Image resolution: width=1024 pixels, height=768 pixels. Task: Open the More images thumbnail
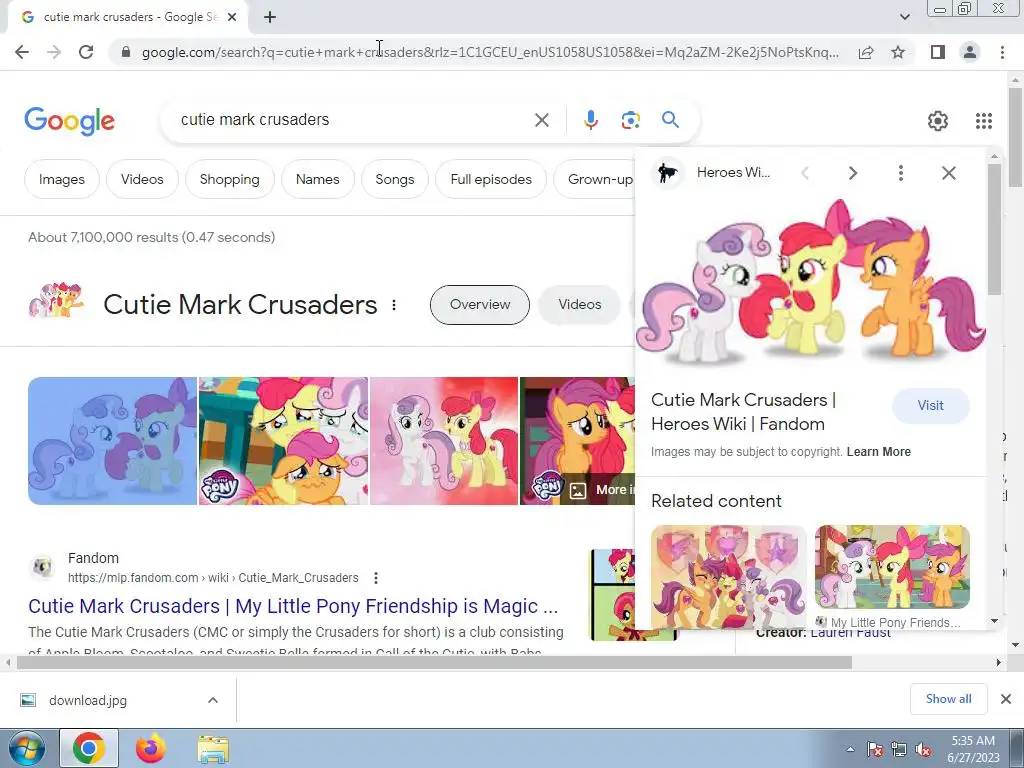pos(577,441)
